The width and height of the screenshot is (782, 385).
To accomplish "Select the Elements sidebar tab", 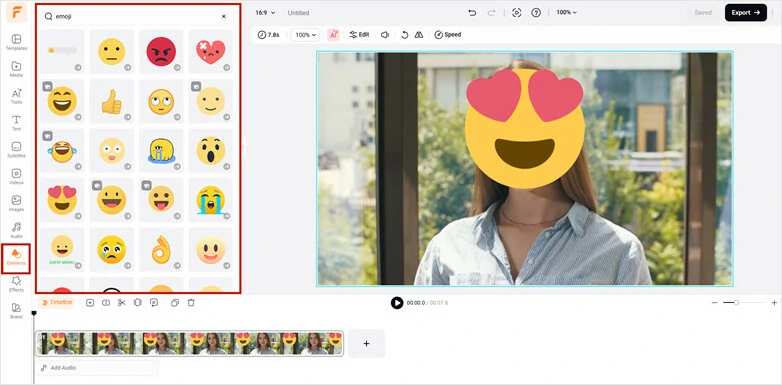I will [16, 258].
